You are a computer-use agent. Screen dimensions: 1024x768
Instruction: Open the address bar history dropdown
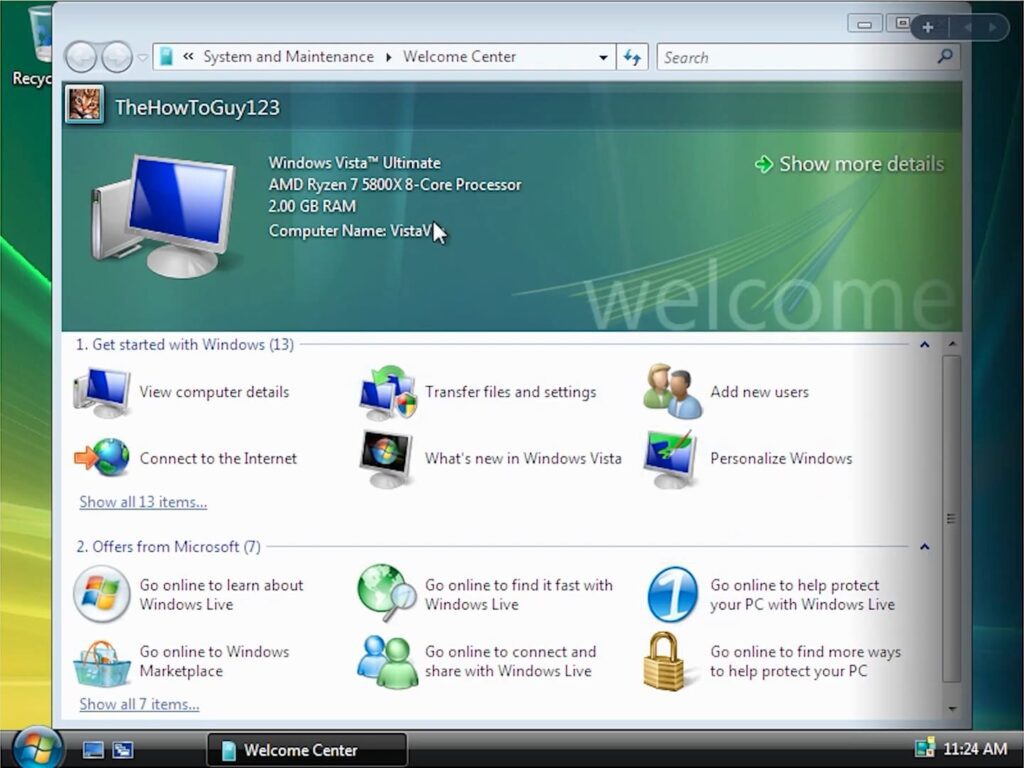pyautogui.click(x=603, y=58)
